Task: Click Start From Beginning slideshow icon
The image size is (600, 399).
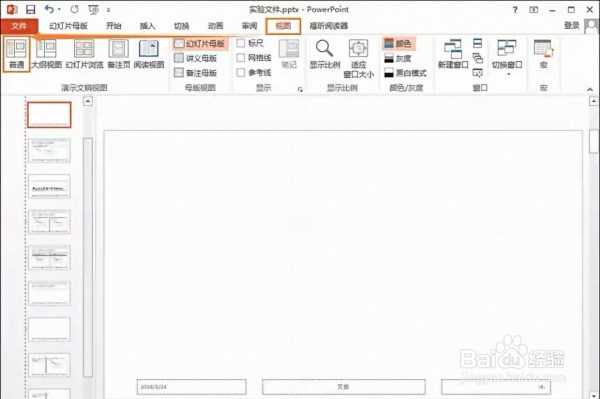Action: 93,10
